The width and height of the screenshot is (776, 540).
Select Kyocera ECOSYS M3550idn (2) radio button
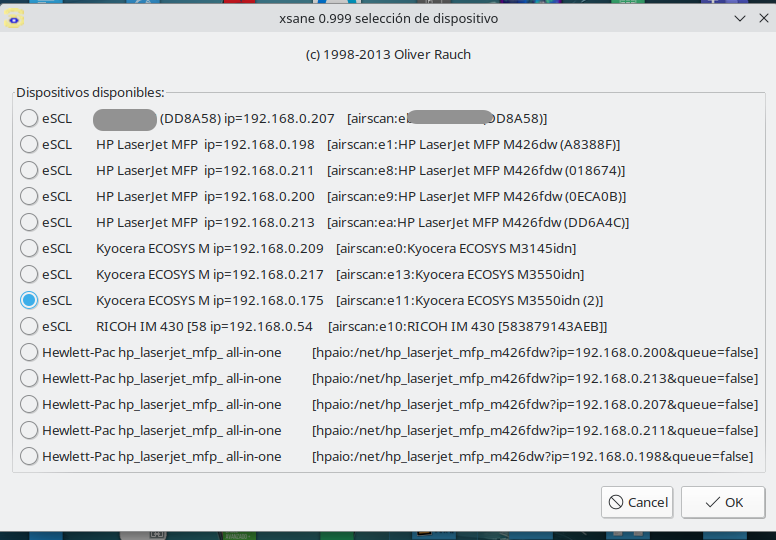click(29, 300)
